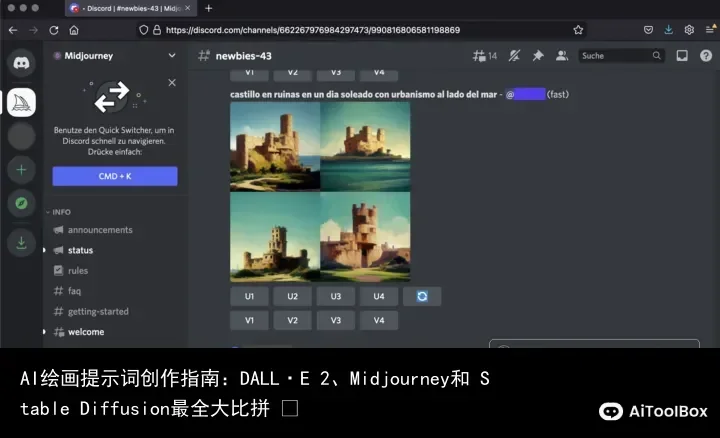Collapse the INFO channel category
Screen dimensions: 720x438
coord(58,212)
